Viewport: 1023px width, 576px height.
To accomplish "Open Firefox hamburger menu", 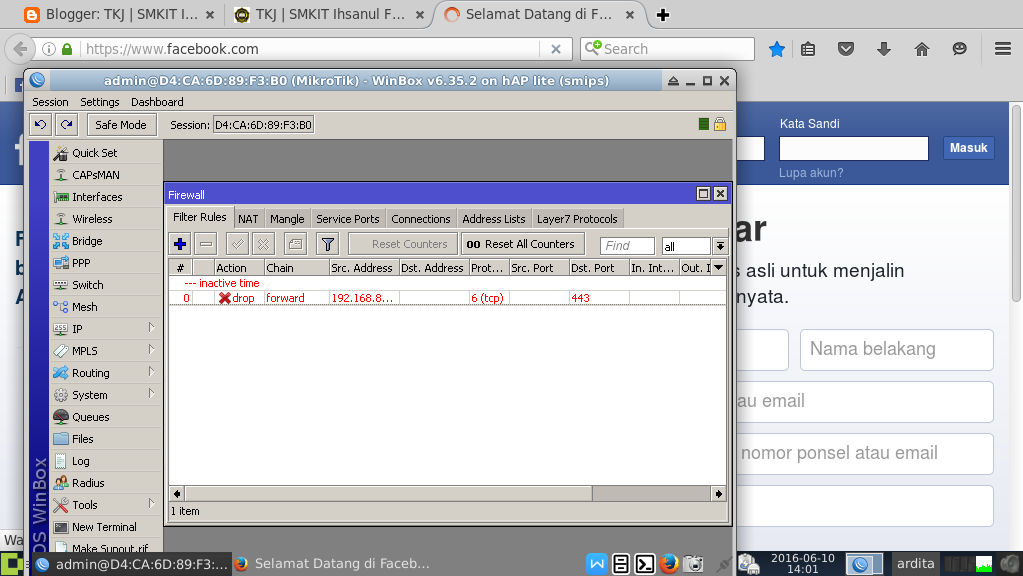I will tap(1003, 49).
